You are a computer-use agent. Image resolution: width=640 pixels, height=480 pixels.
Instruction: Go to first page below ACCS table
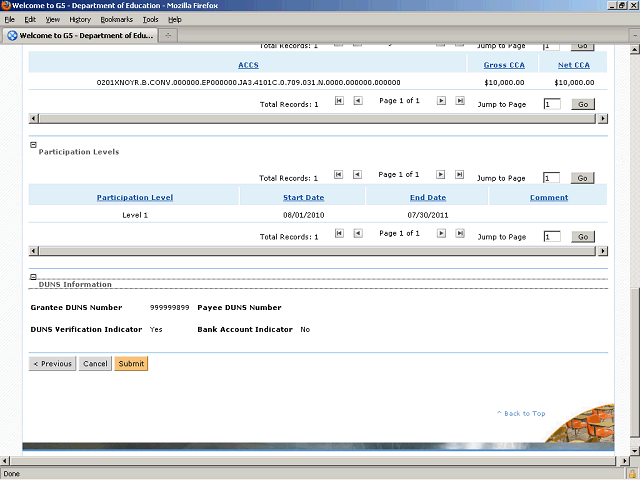(339, 101)
